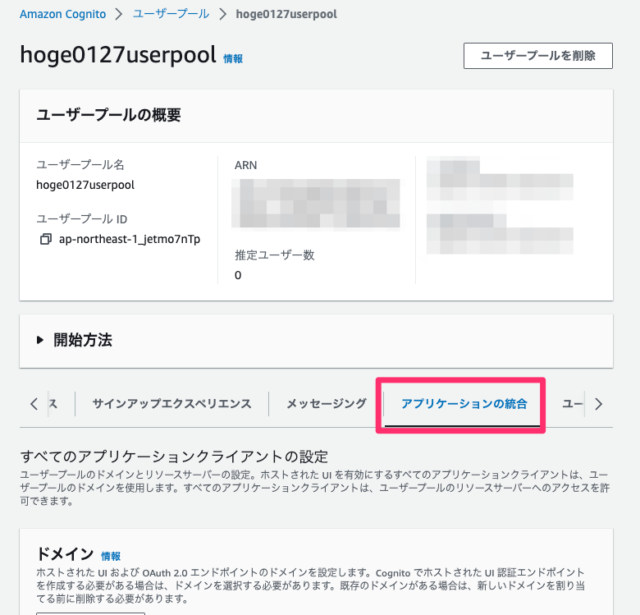The image size is (640, 615).
Task: Open 情報 link next to ドメイン heading
Action: click(x=111, y=556)
